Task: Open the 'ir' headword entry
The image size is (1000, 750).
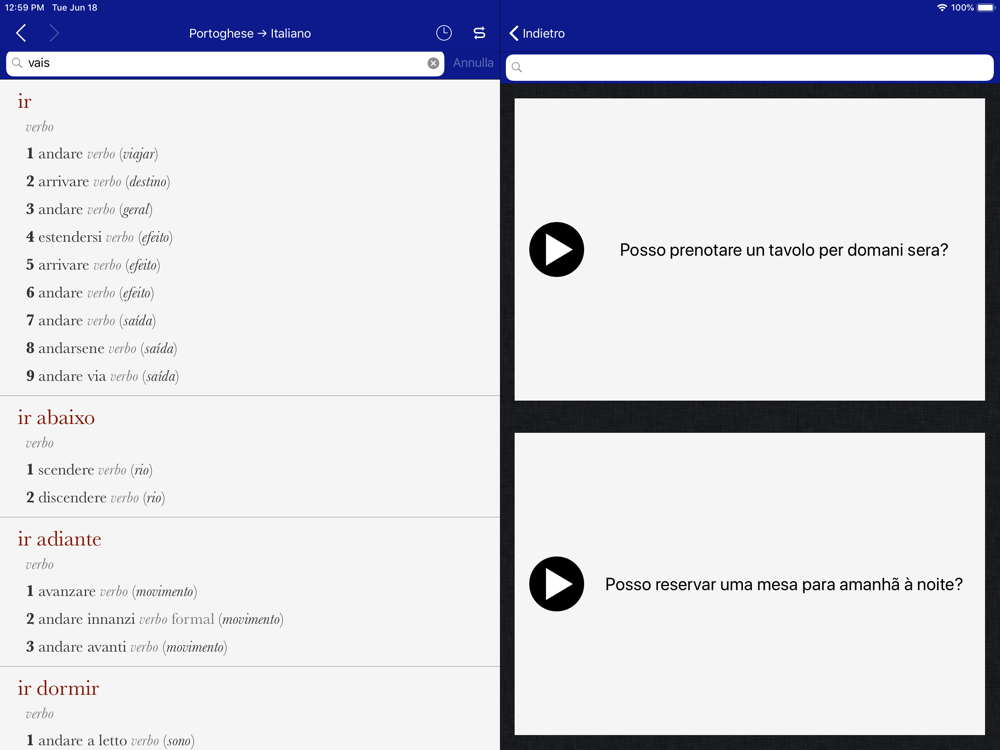Action: [24, 101]
